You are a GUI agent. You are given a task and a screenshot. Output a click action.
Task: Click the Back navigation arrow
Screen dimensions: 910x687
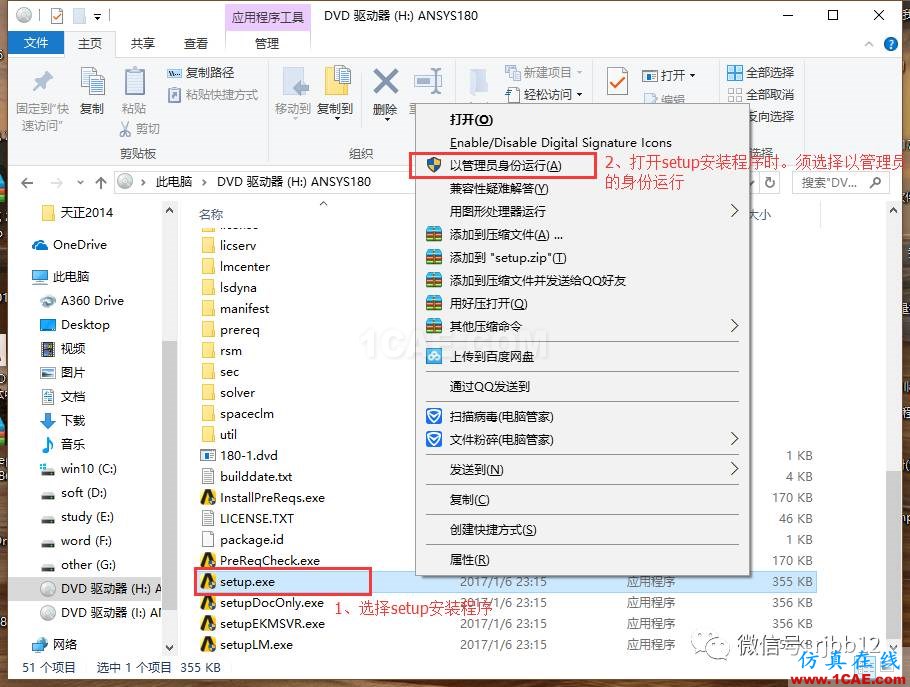27,183
